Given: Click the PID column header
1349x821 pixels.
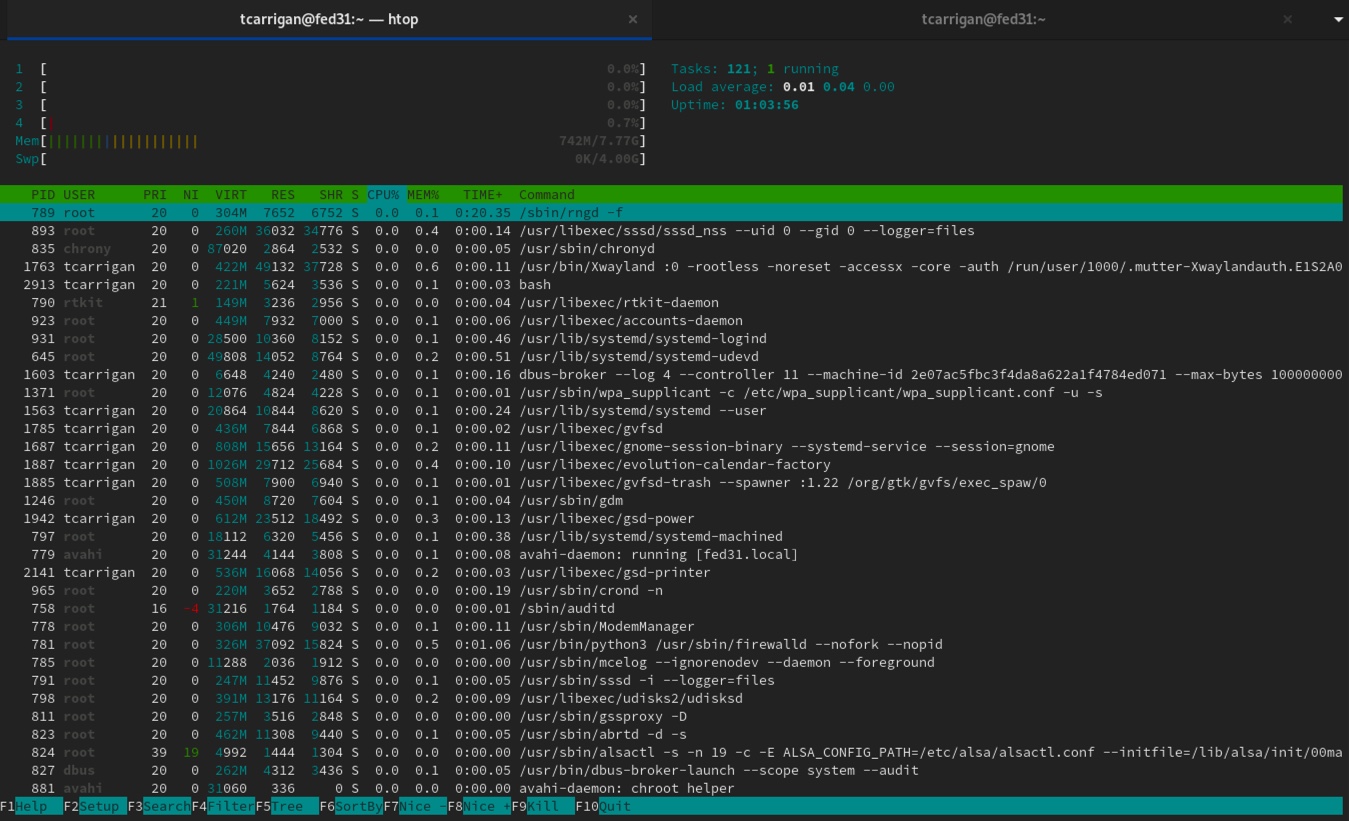Looking at the screenshot, I should tap(42, 194).
